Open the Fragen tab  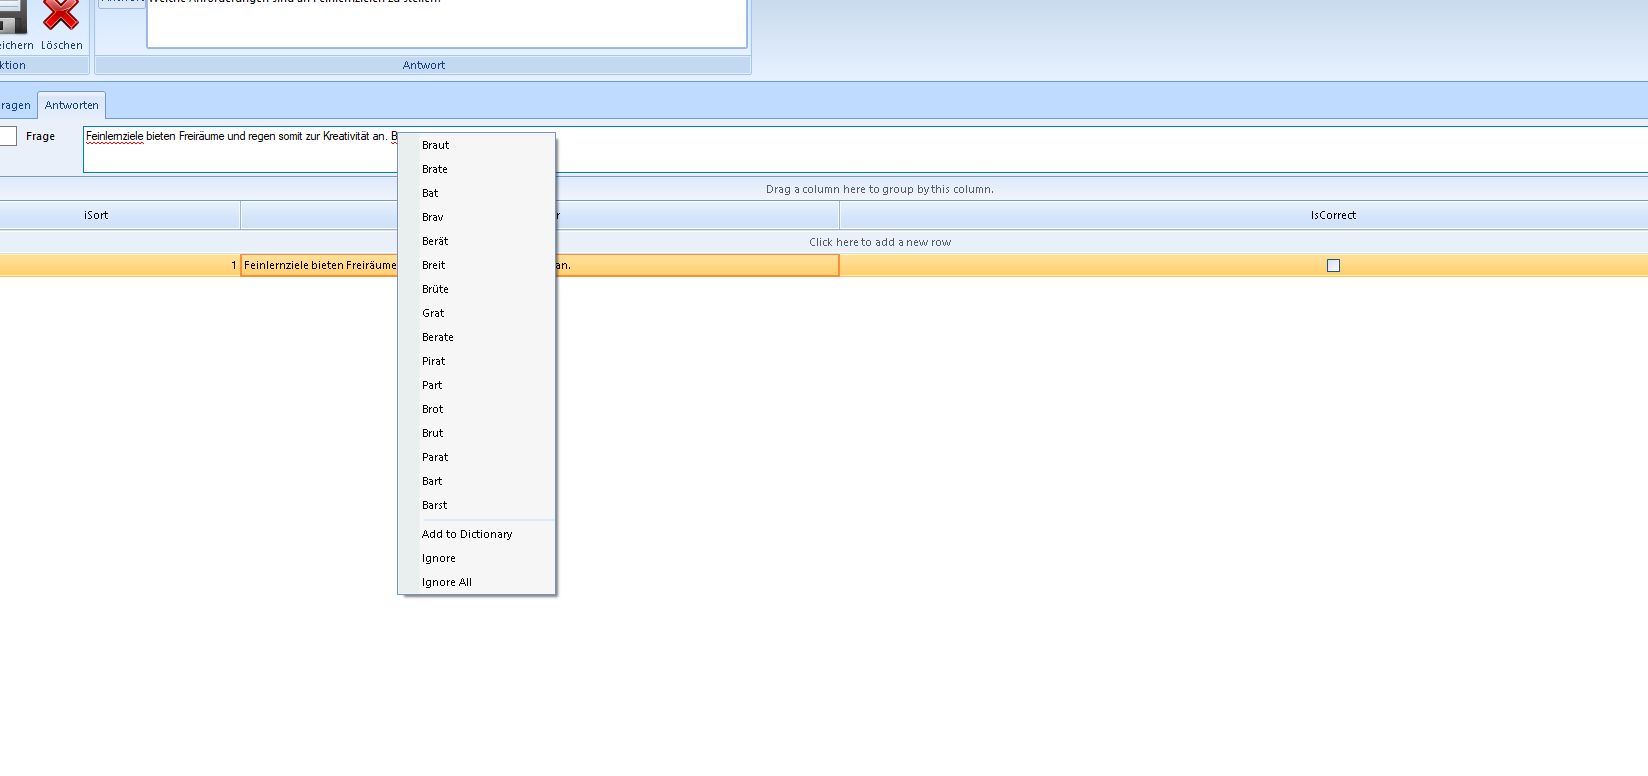(x=16, y=105)
